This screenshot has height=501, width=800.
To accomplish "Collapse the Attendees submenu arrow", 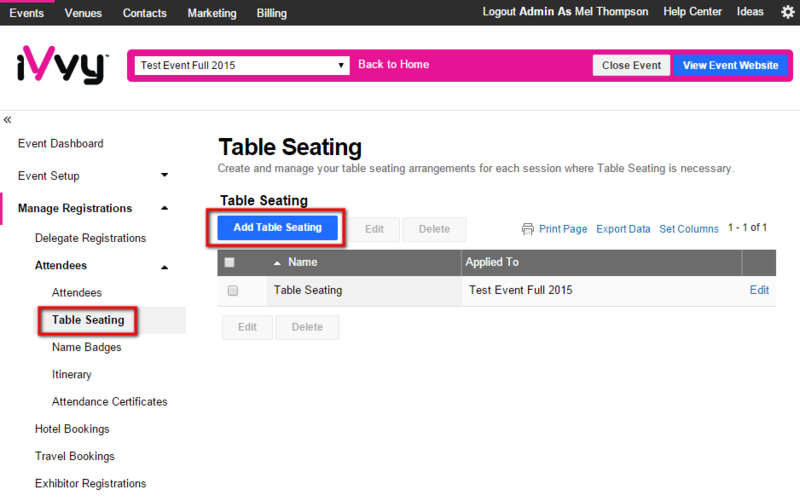I will coord(164,267).
